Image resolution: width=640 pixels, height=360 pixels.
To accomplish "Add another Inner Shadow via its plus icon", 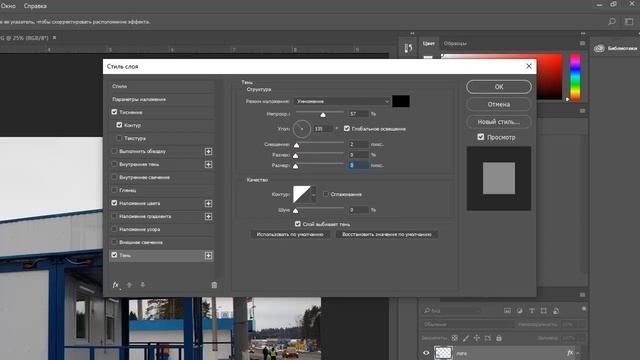I will pyautogui.click(x=208, y=164).
